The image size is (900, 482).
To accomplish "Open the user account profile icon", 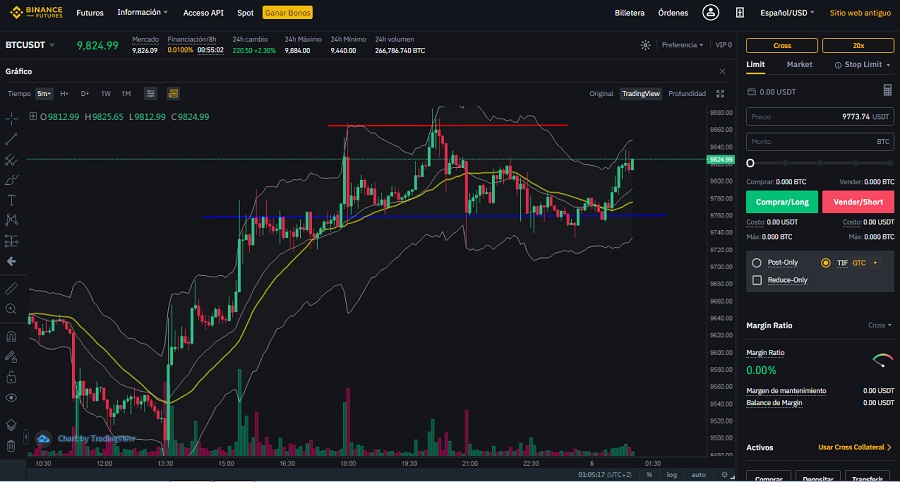I will 711,13.
